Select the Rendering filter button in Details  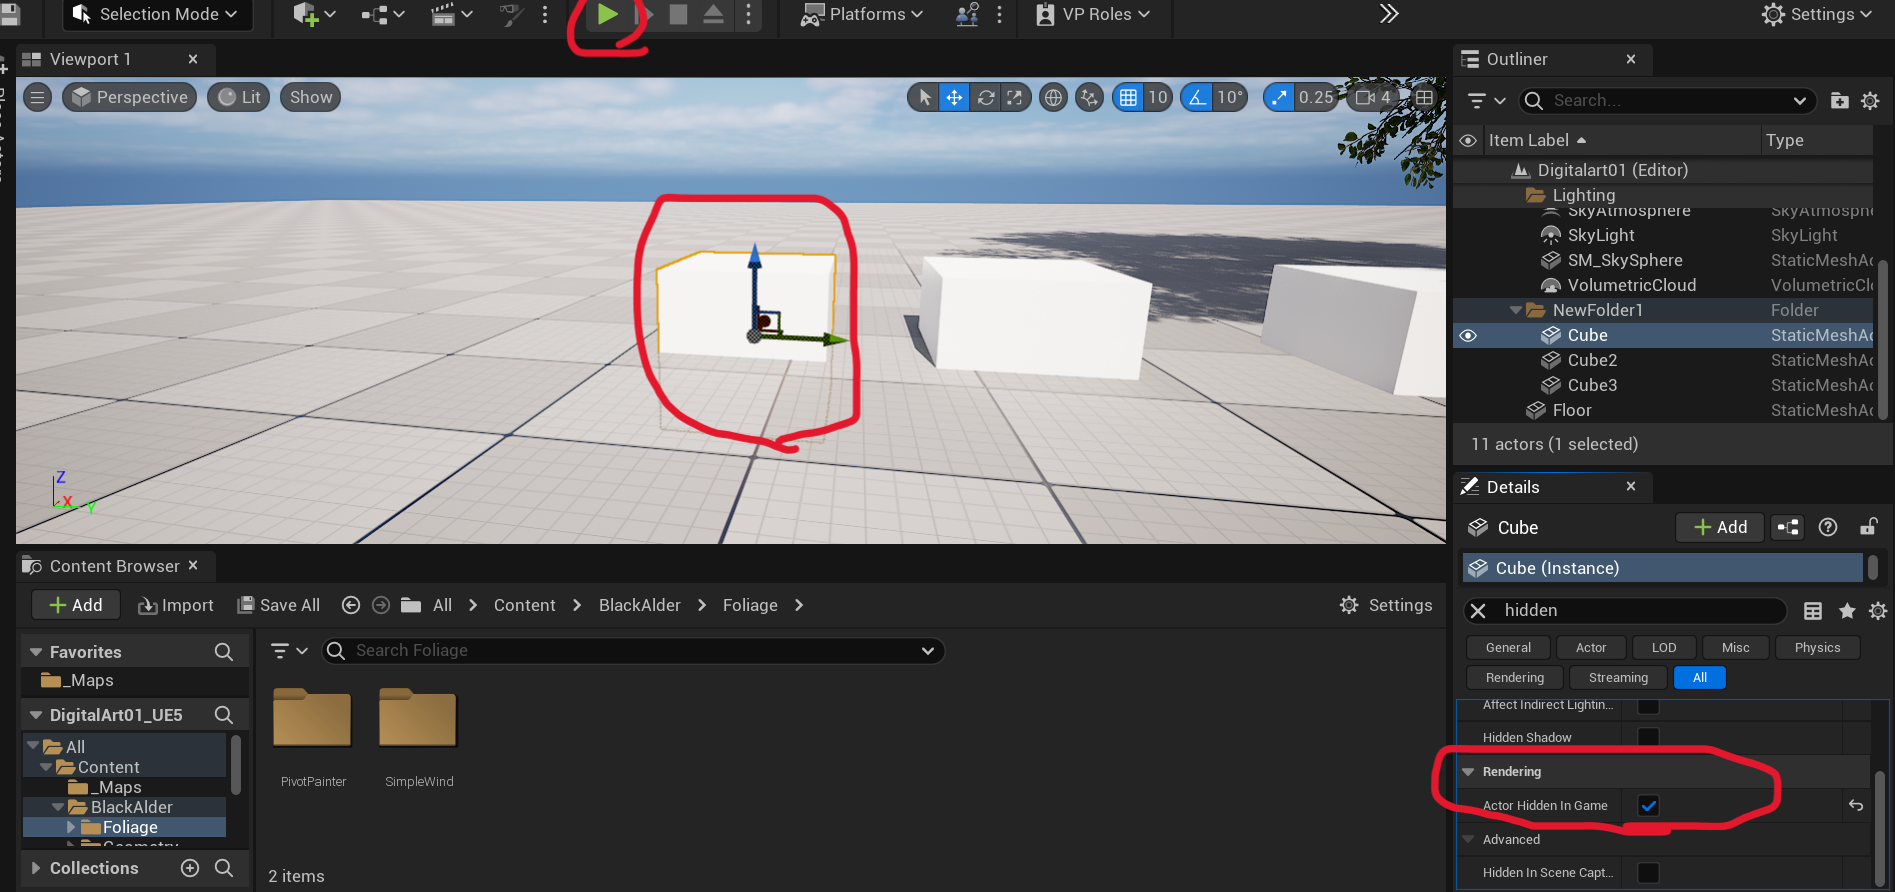tap(1515, 677)
